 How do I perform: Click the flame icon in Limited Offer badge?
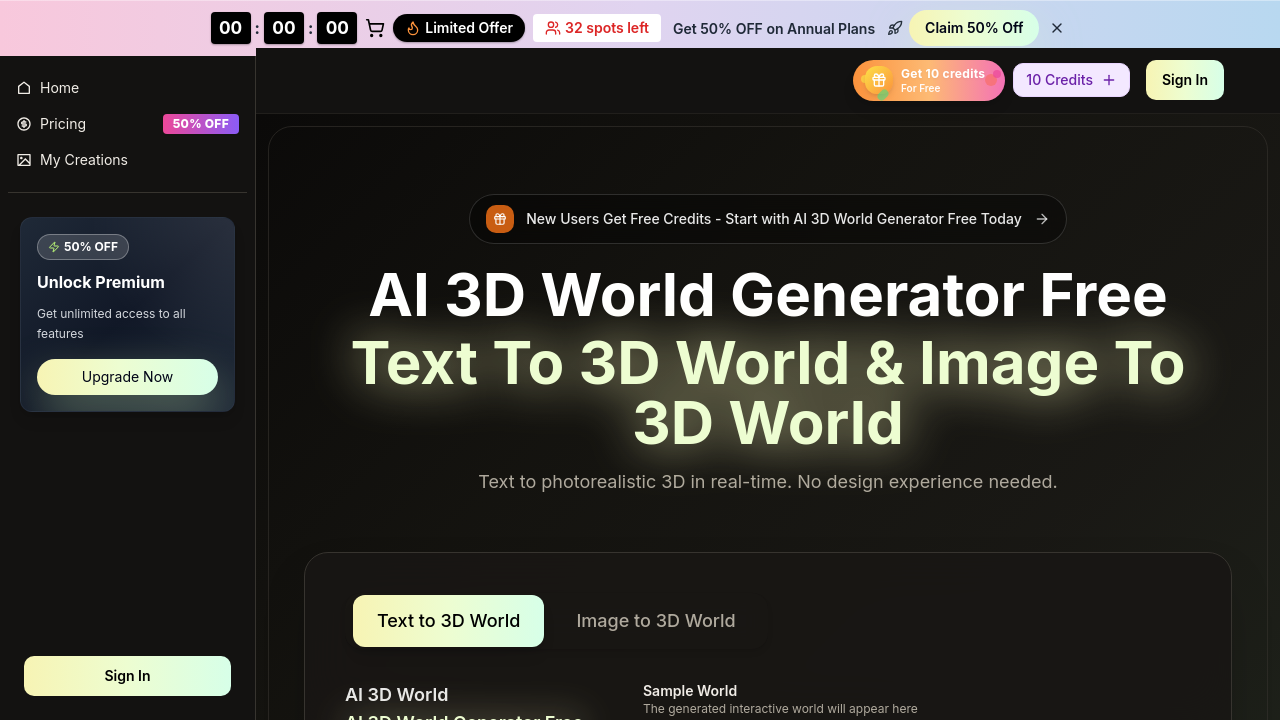413,28
